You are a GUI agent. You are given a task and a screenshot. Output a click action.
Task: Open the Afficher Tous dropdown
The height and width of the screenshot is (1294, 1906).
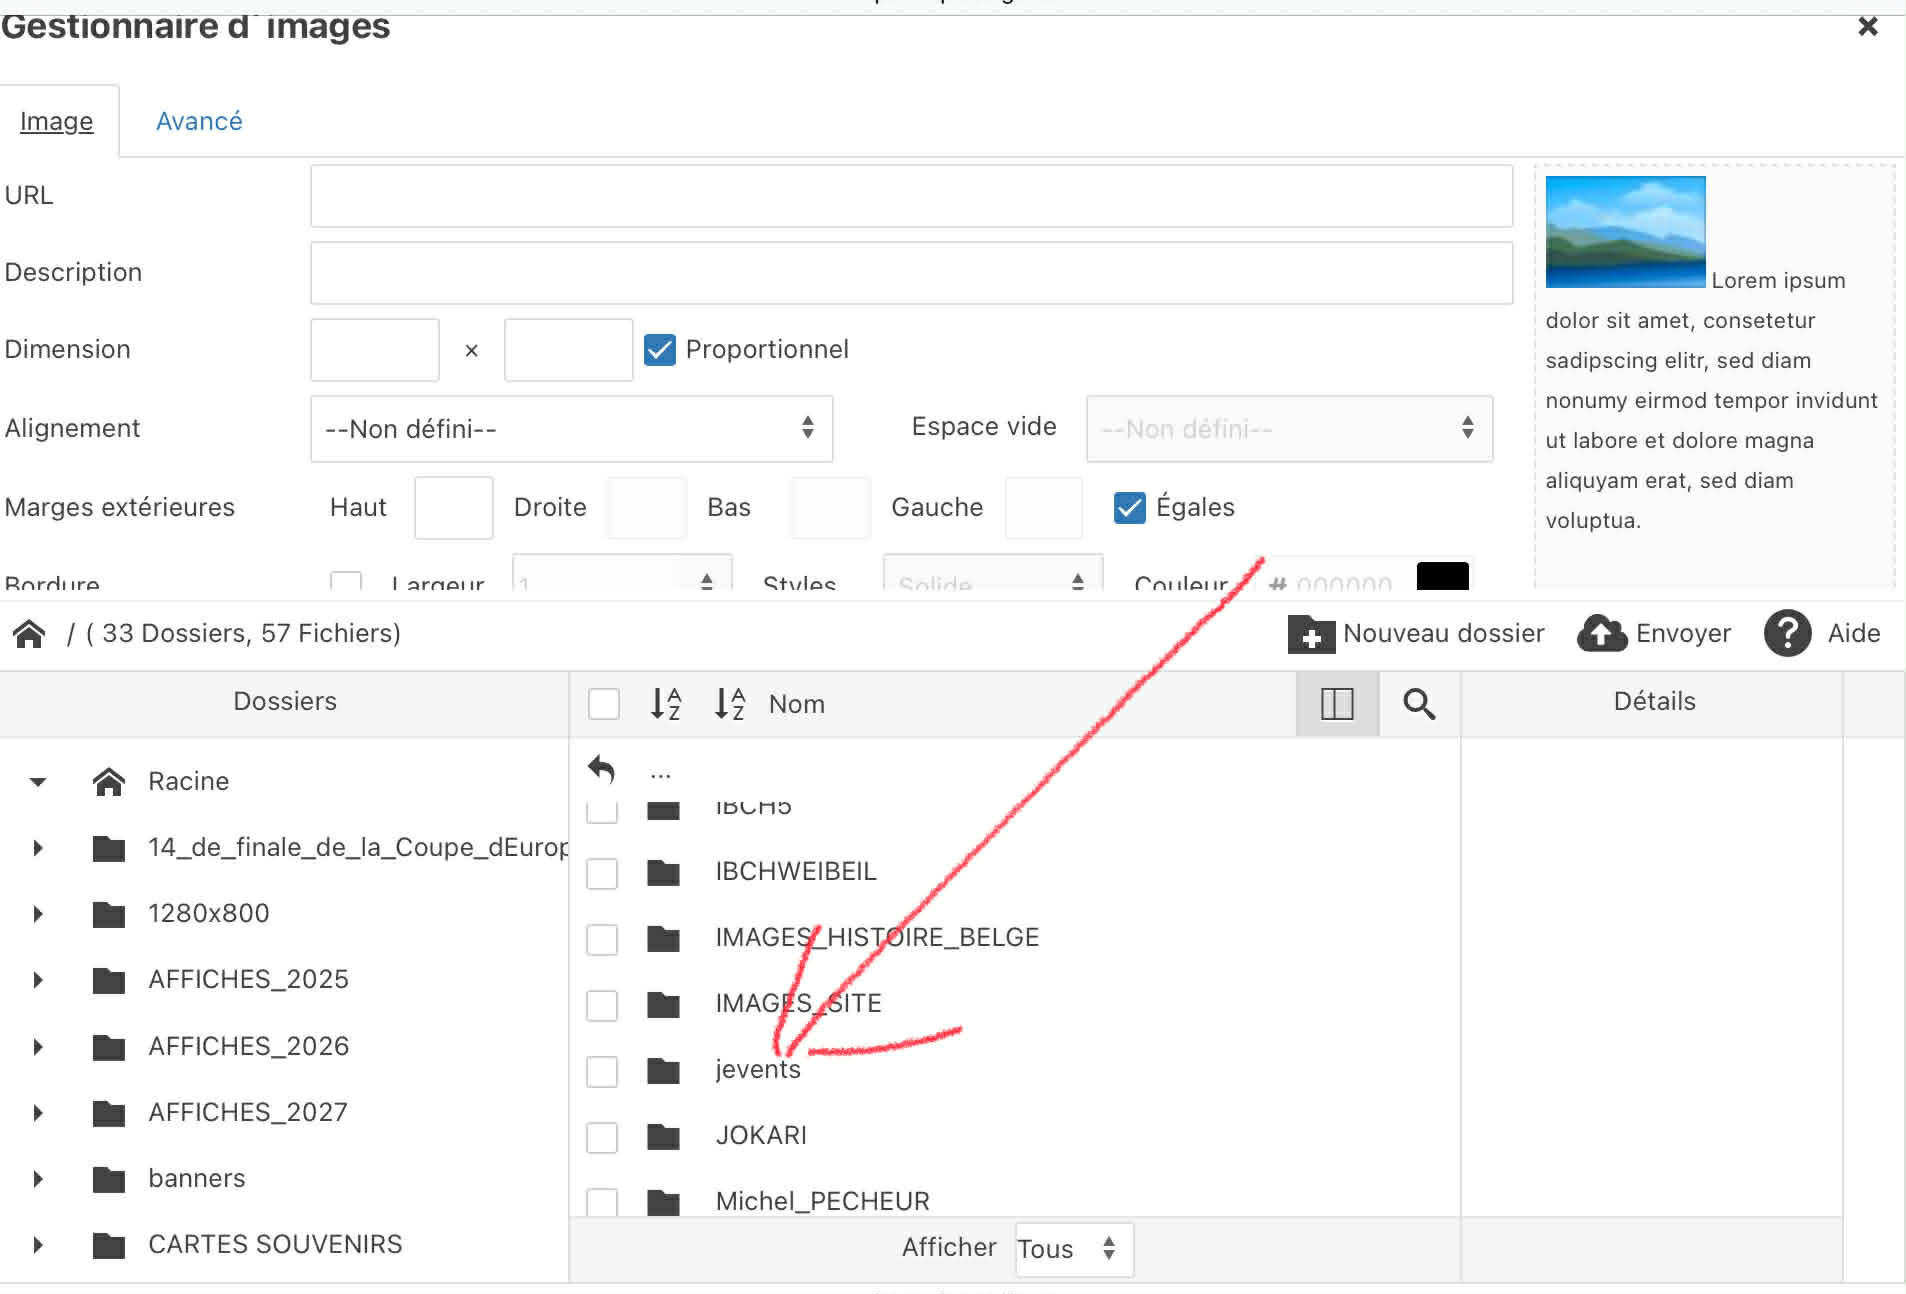(x=1073, y=1249)
